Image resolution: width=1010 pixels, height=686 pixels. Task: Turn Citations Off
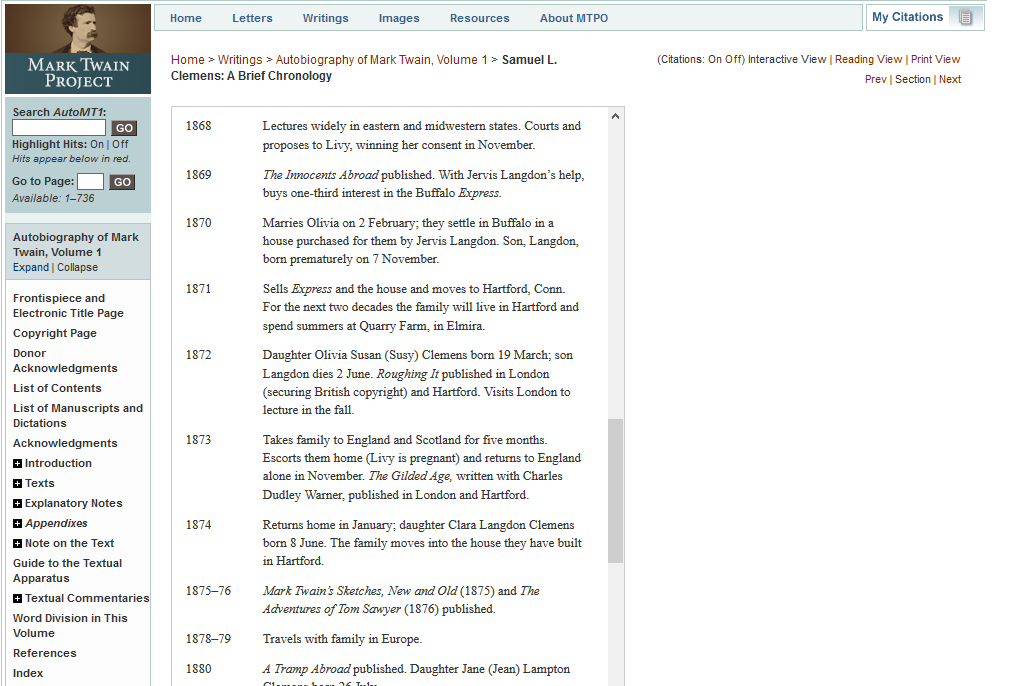pyautogui.click(x=734, y=59)
